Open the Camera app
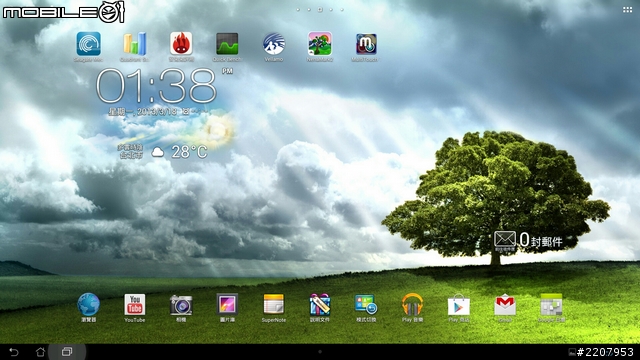Image resolution: width=640 pixels, height=360 pixels. [181, 305]
